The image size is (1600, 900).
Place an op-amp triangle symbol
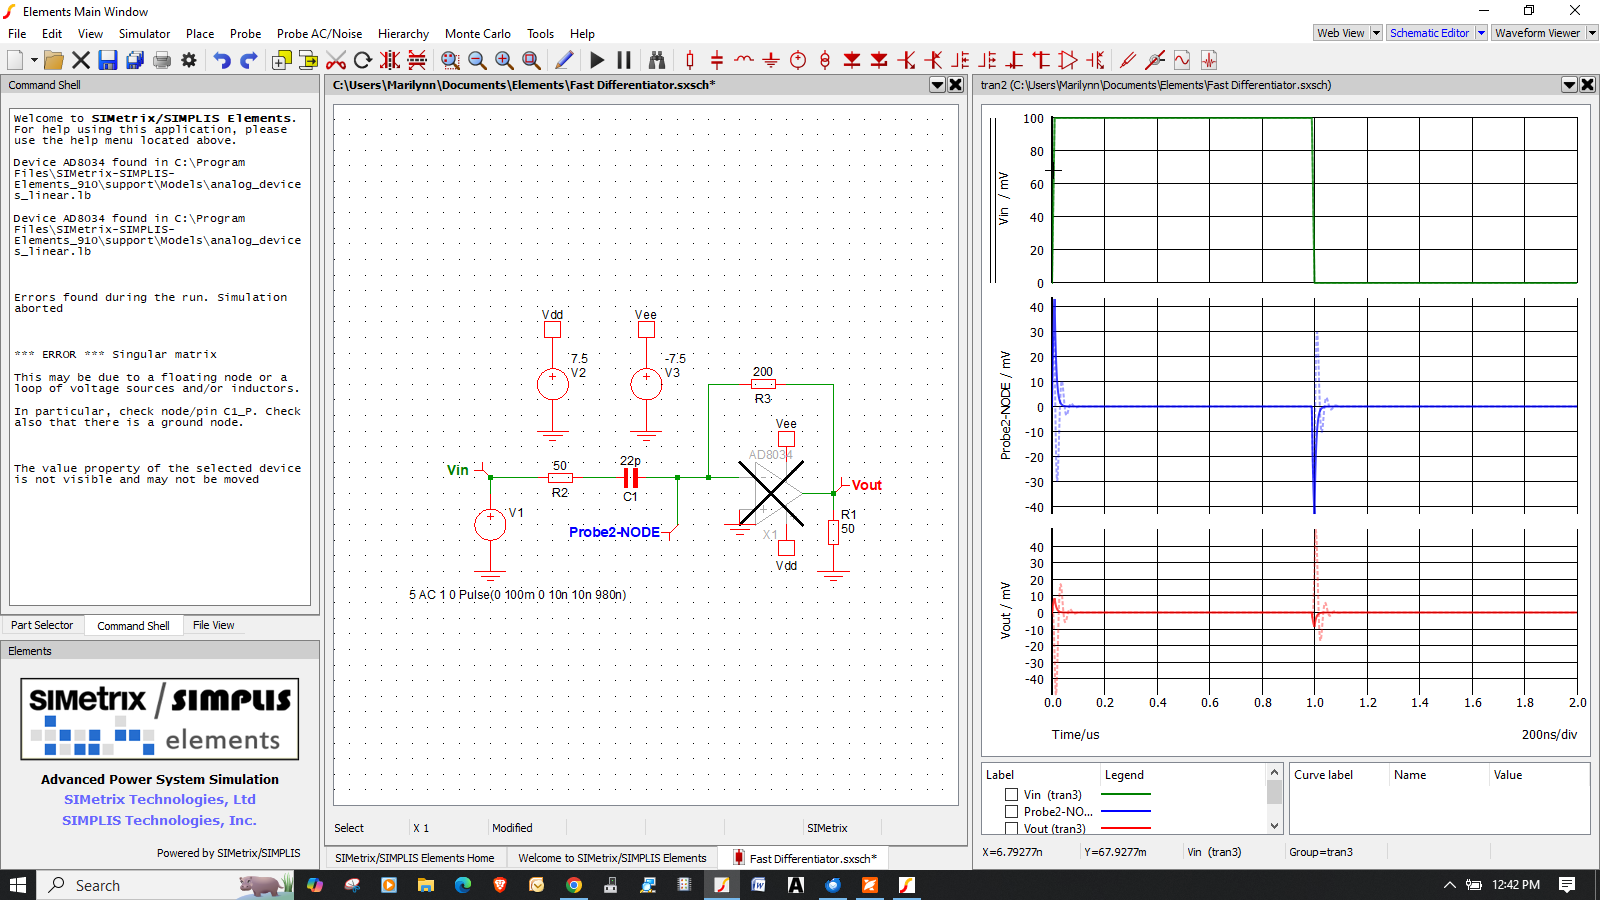[x=1068, y=60]
